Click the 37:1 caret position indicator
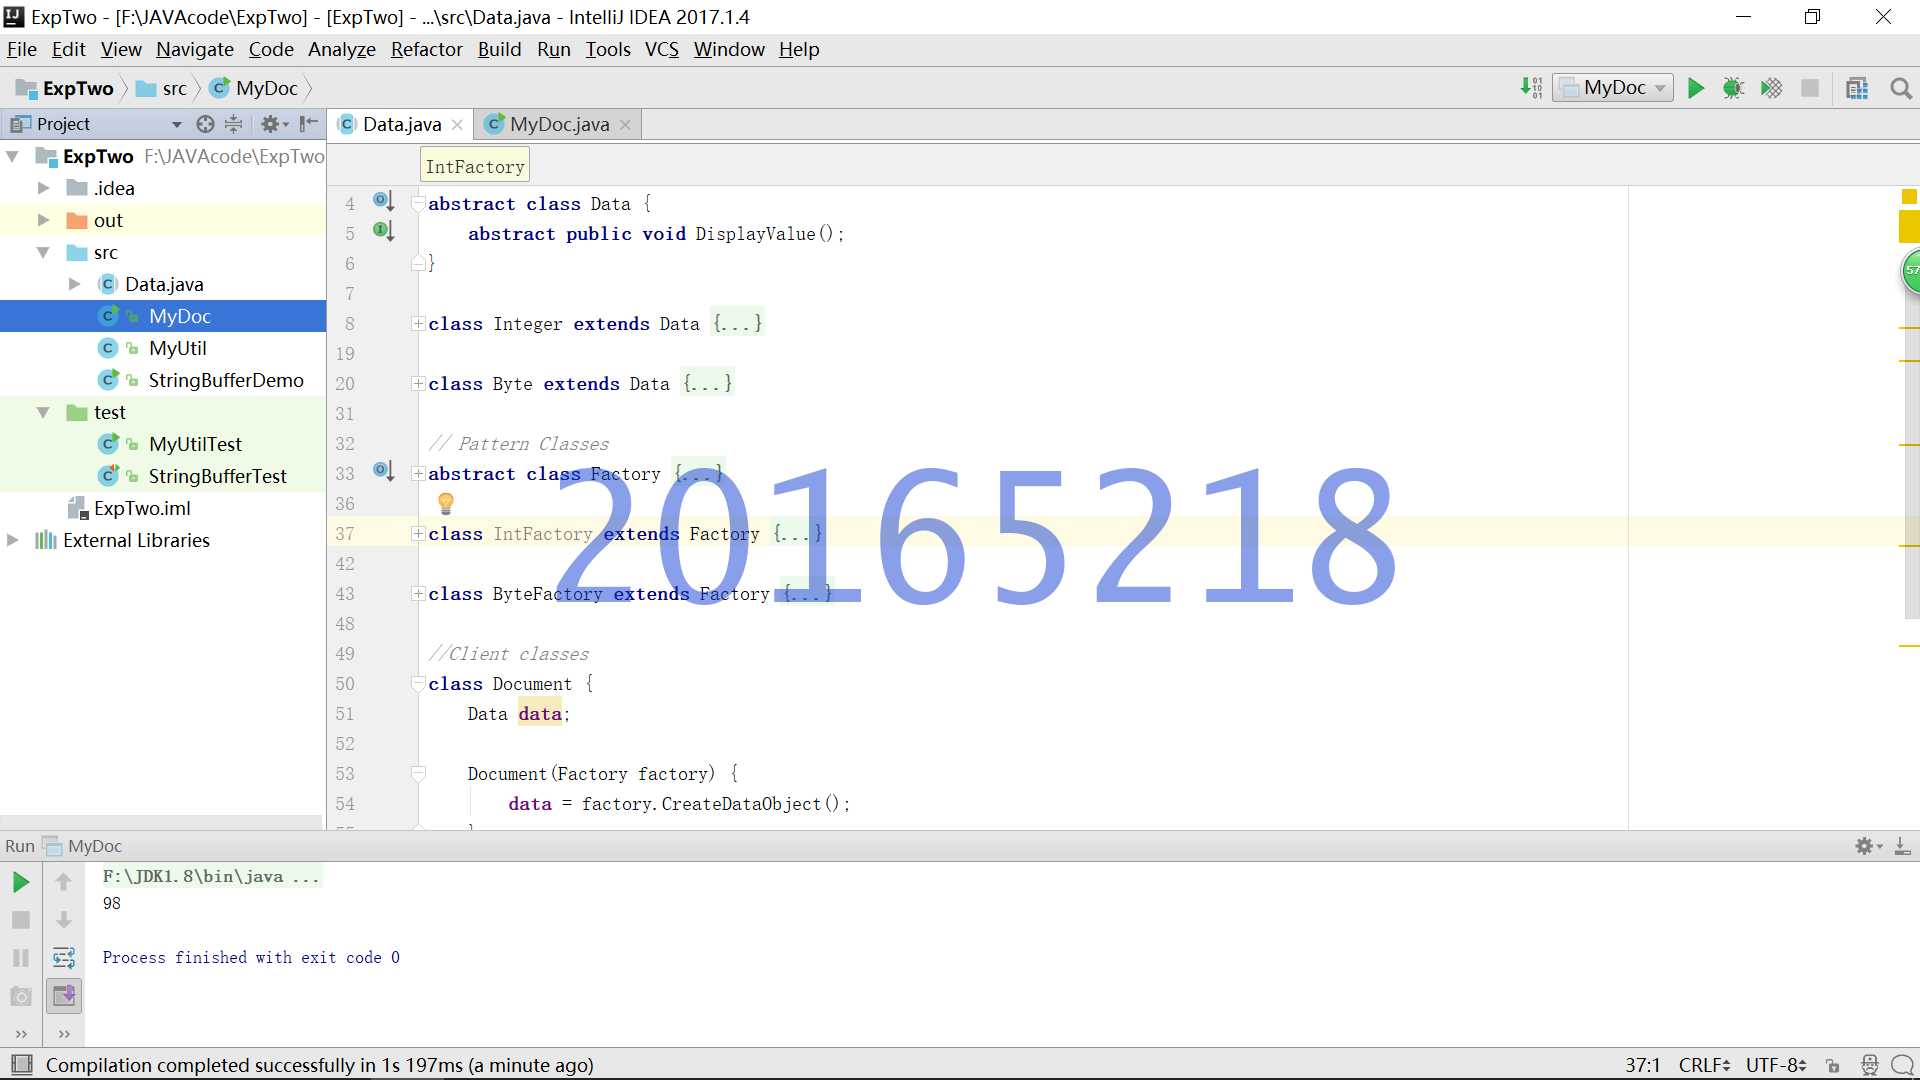 pos(1642,1066)
